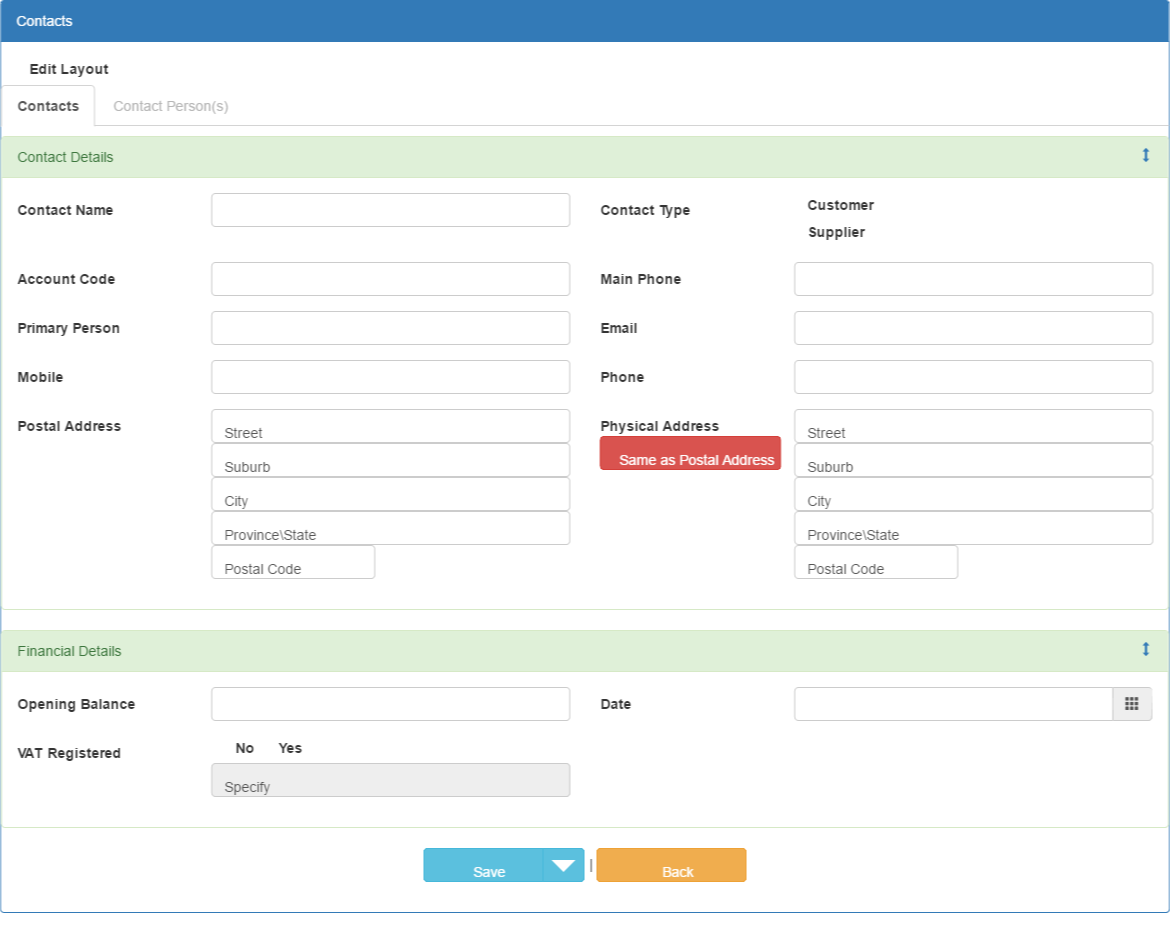Choose No for VAT Registered
The height and width of the screenshot is (933, 1170).
tap(245, 748)
